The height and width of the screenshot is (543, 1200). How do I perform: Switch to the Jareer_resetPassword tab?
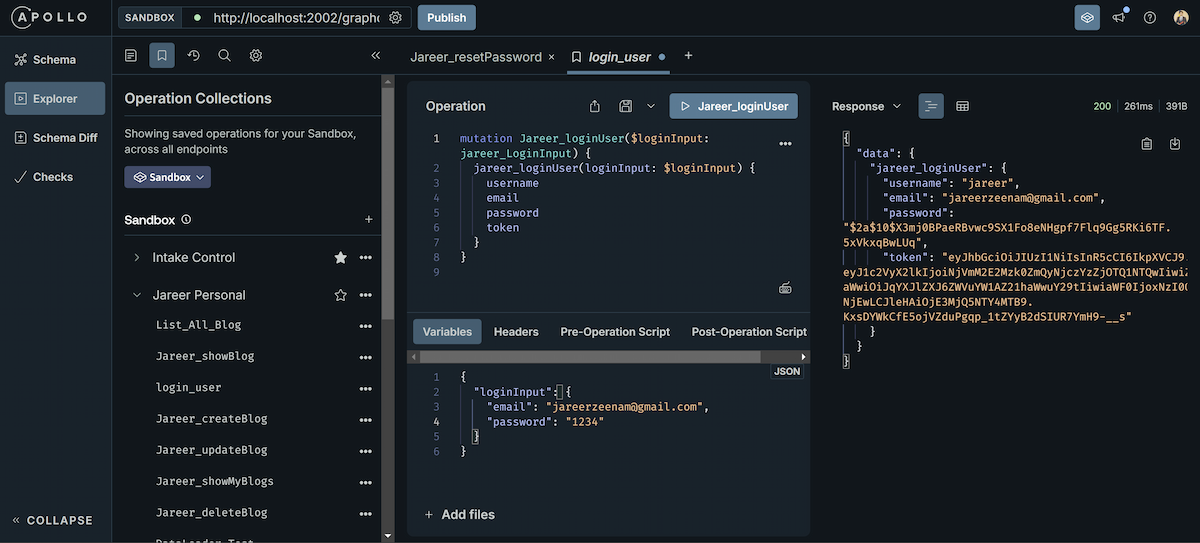pyautogui.click(x=476, y=57)
